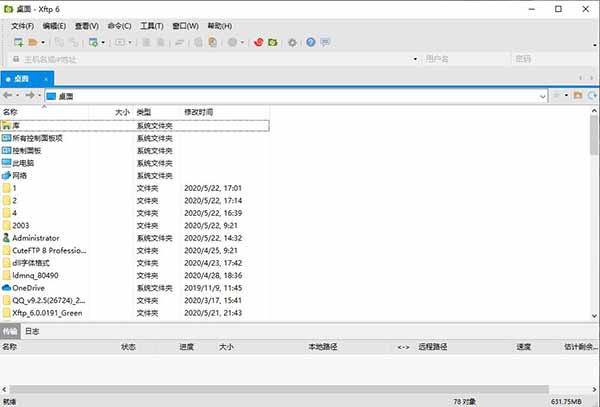Go back using the left arrow button
Image resolution: width=600 pixels, height=407 pixels.
click(7, 95)
